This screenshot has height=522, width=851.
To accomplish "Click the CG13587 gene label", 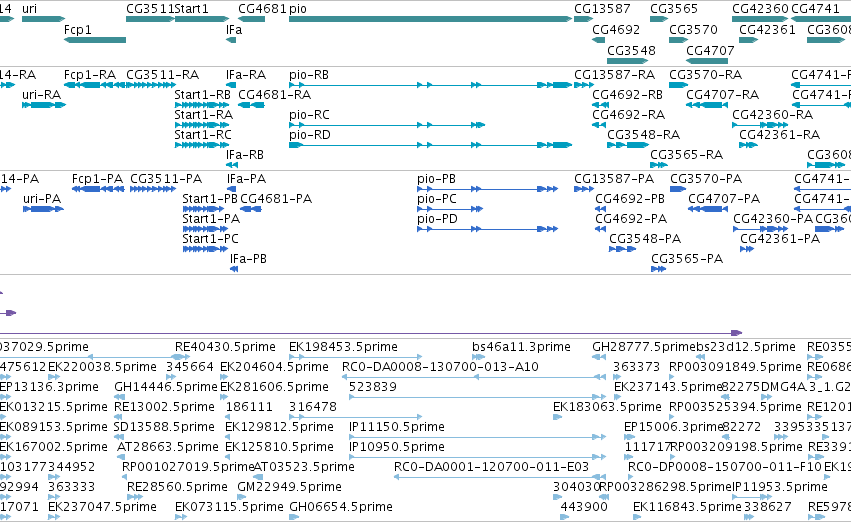I will tap(602, 9).
